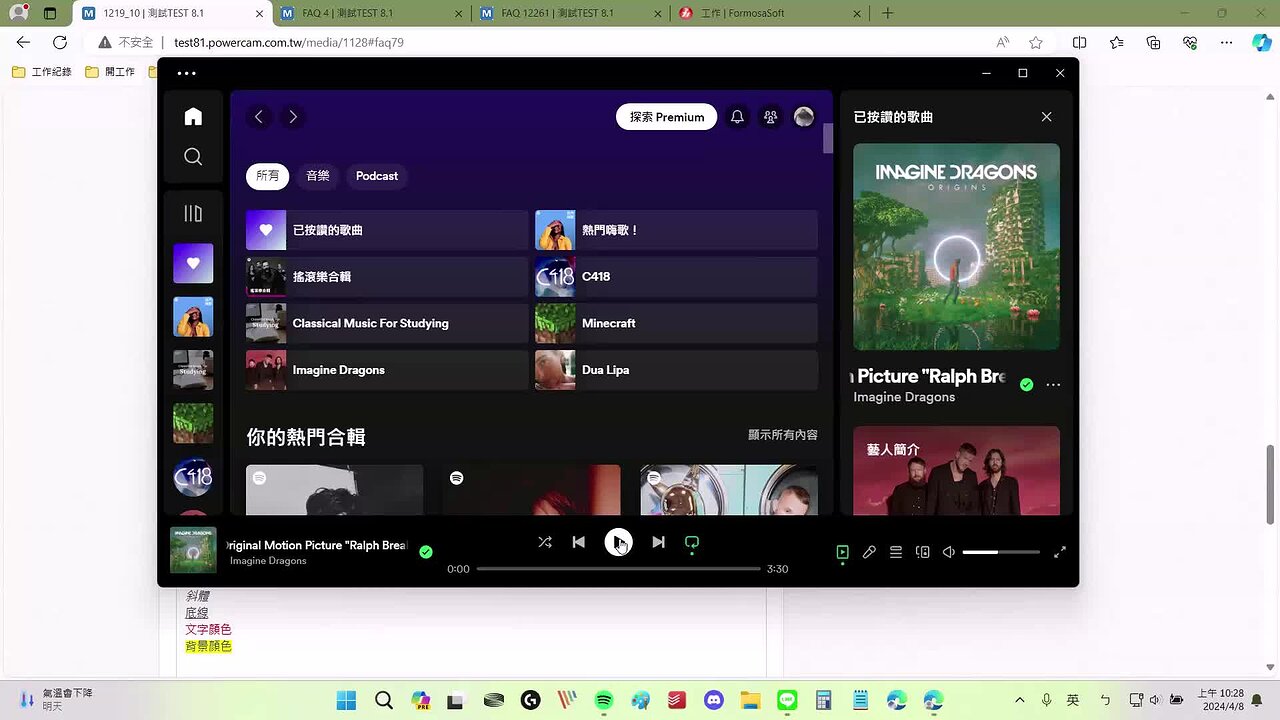Toggle shuffle playback
This screenshot has width=1280, height=720.
coord(544,542)
